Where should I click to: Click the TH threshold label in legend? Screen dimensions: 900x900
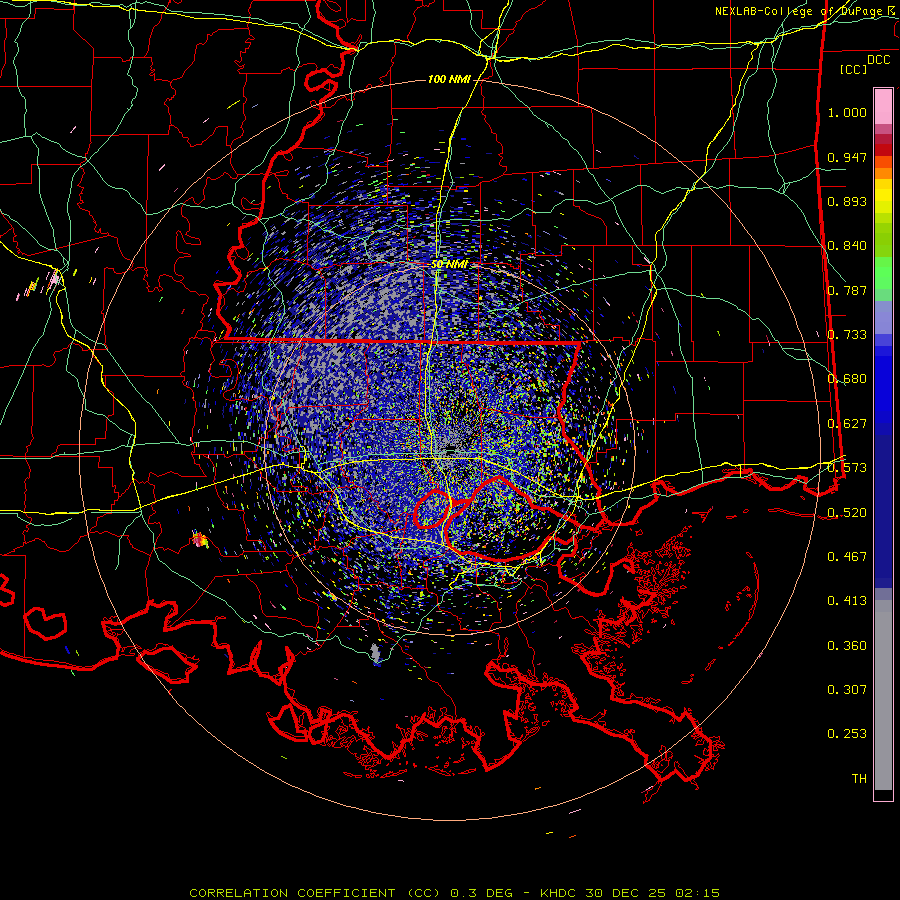click(x=859, y=779)
